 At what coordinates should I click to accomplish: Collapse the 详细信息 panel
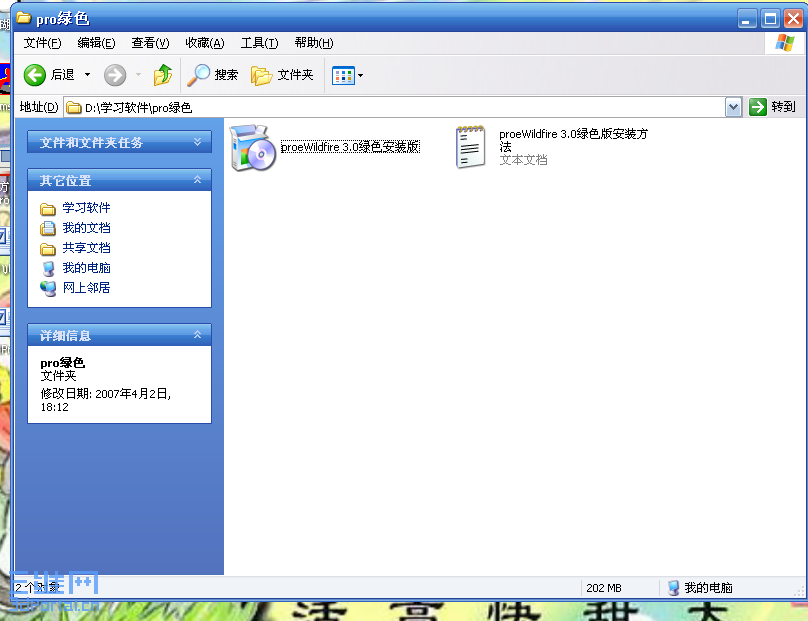click(x=120, y=335)
